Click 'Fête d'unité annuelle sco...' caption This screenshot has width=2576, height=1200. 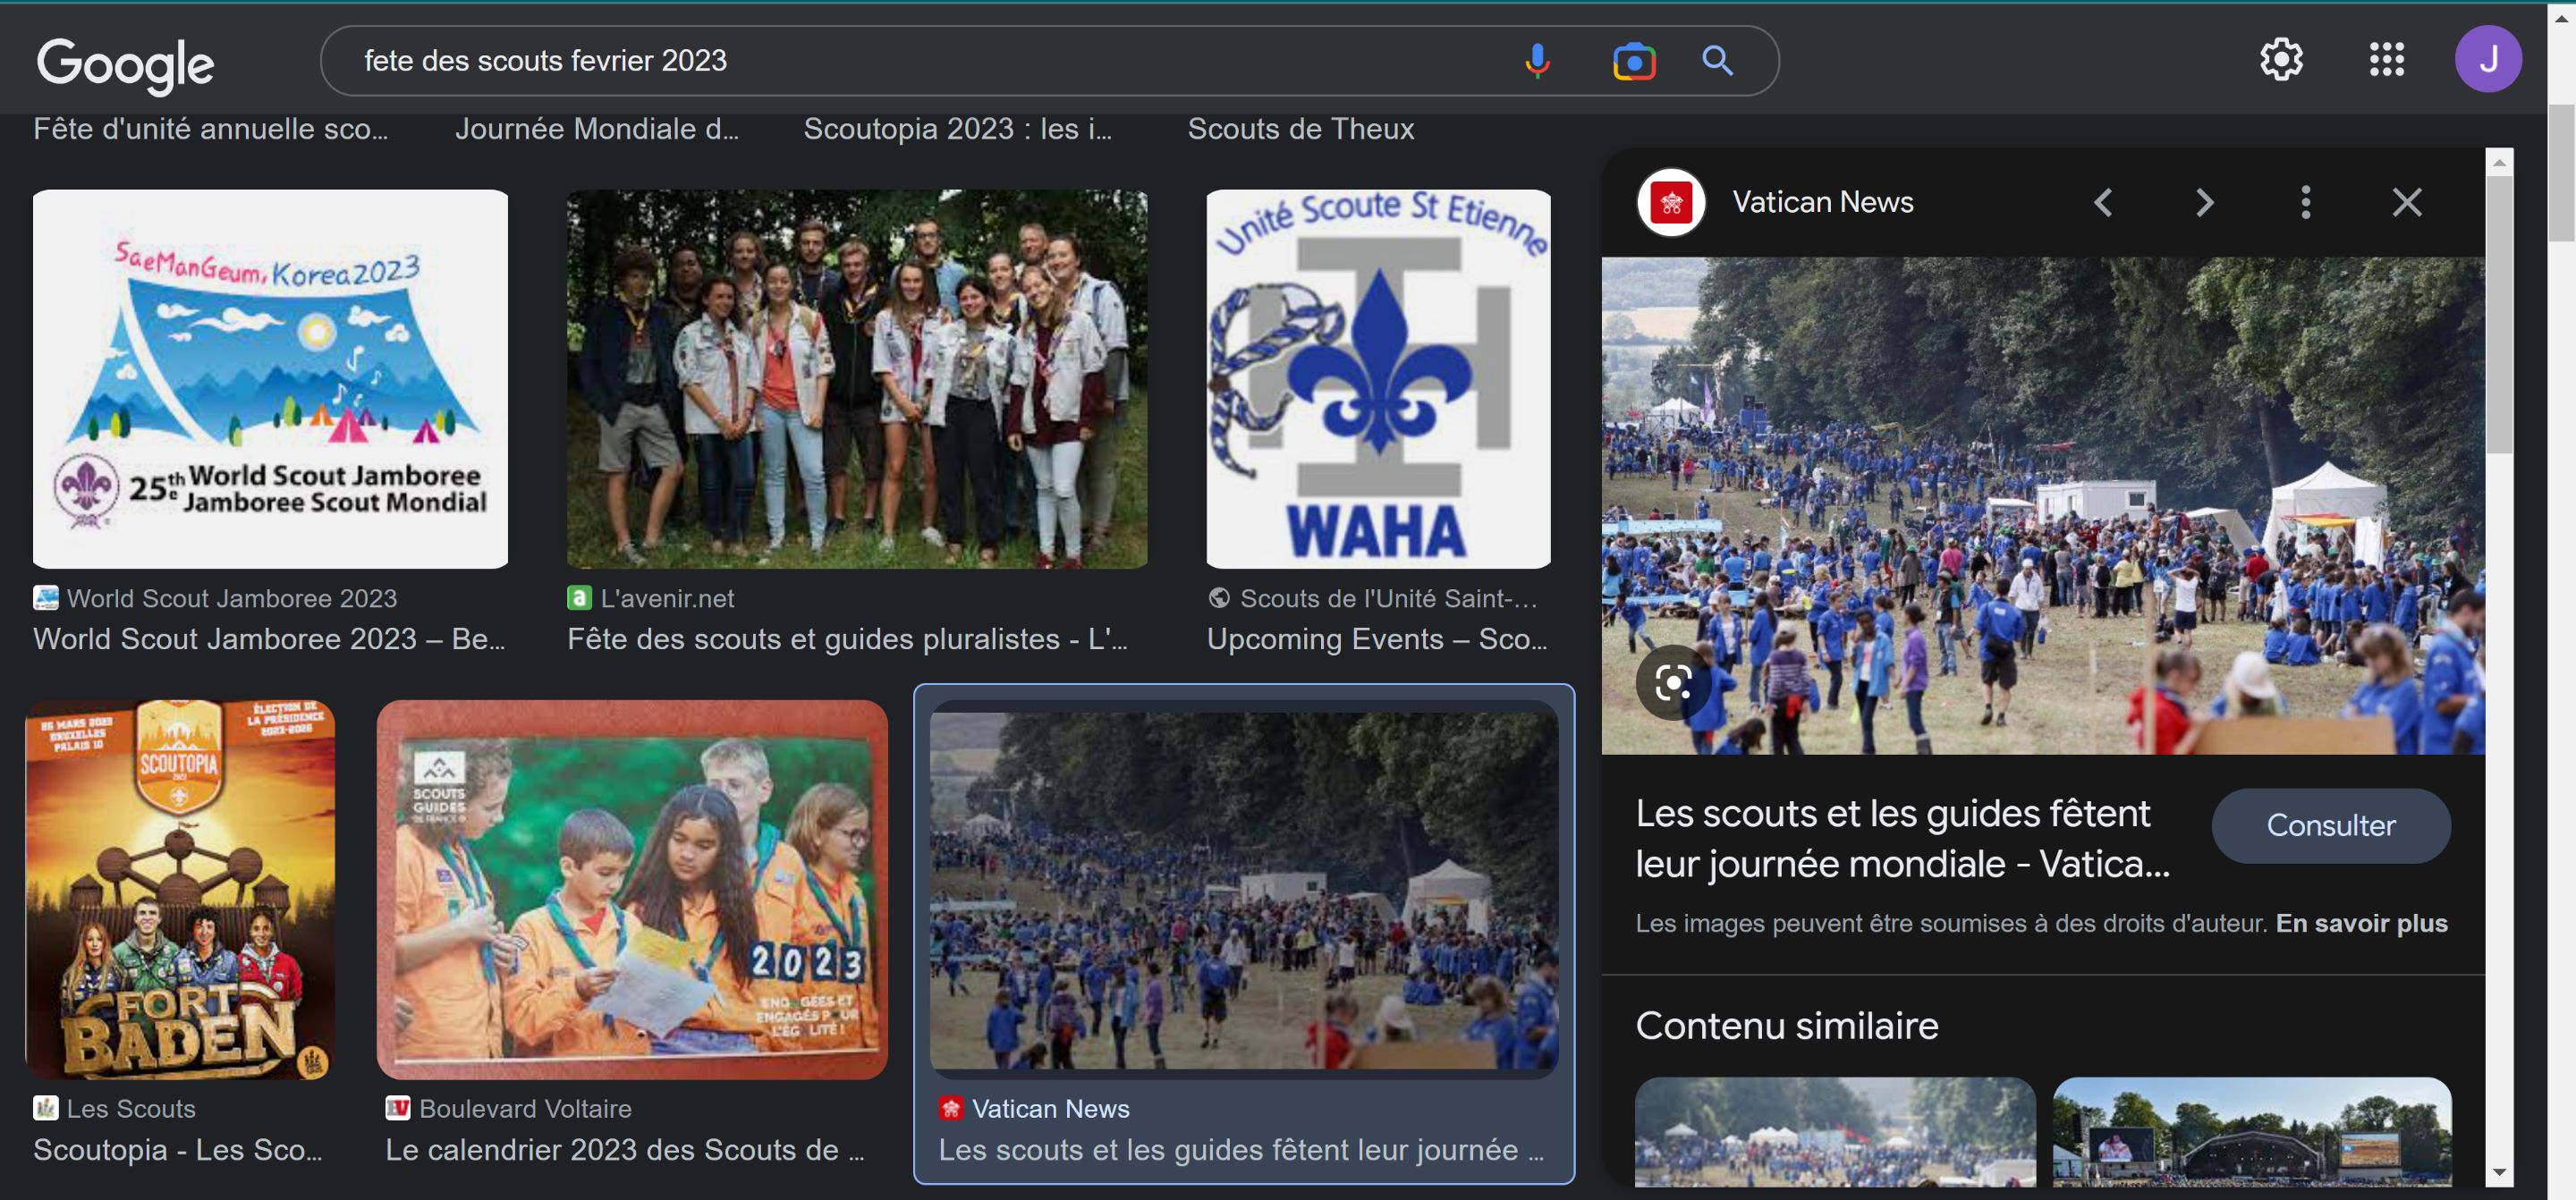(210, 129)
